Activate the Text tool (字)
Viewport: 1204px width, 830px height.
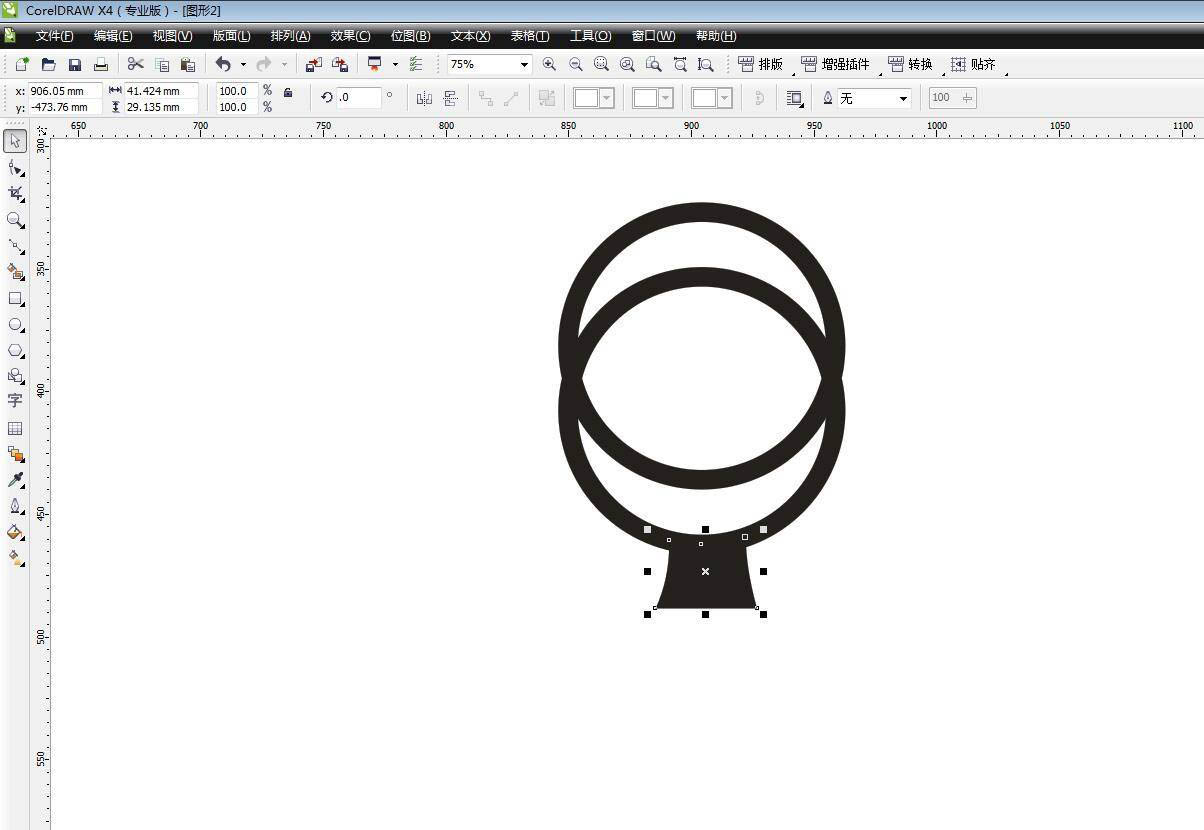point(15,401)
